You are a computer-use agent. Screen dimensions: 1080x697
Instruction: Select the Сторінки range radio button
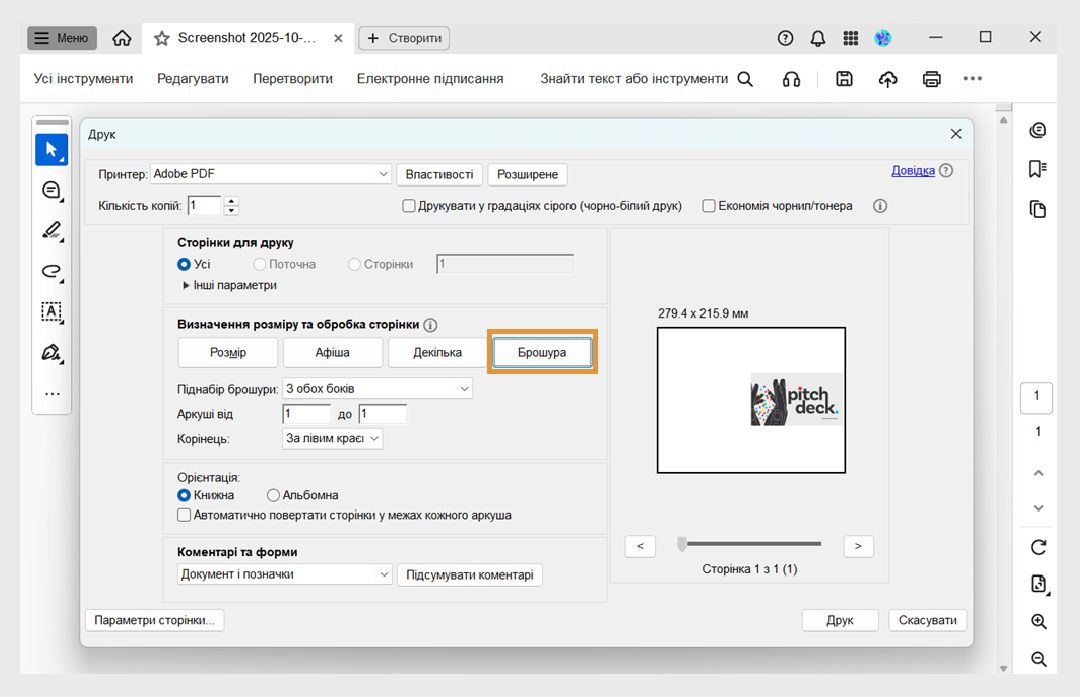coord(354,264)
